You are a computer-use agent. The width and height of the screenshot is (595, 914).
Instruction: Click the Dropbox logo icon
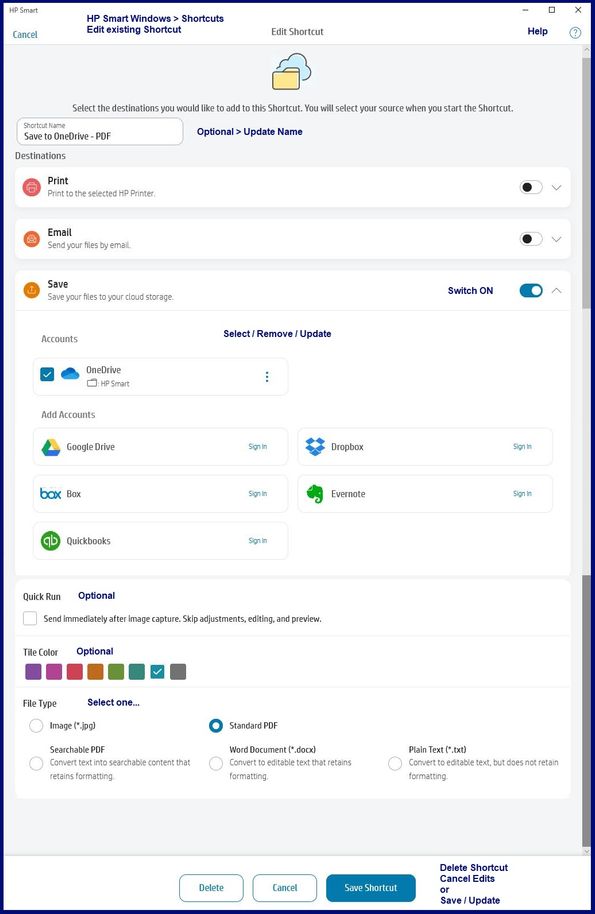tap(315, 447)
